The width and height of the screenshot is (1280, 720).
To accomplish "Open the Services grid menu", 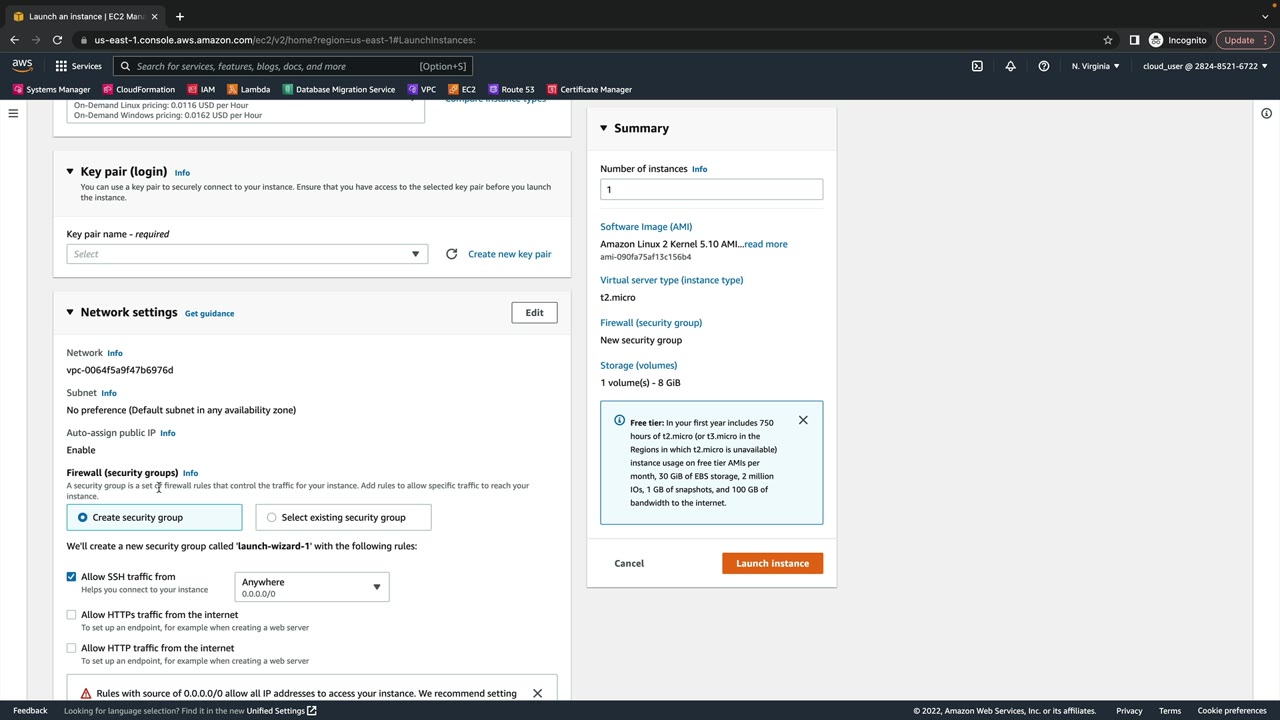I will click(x=78, y=66).
